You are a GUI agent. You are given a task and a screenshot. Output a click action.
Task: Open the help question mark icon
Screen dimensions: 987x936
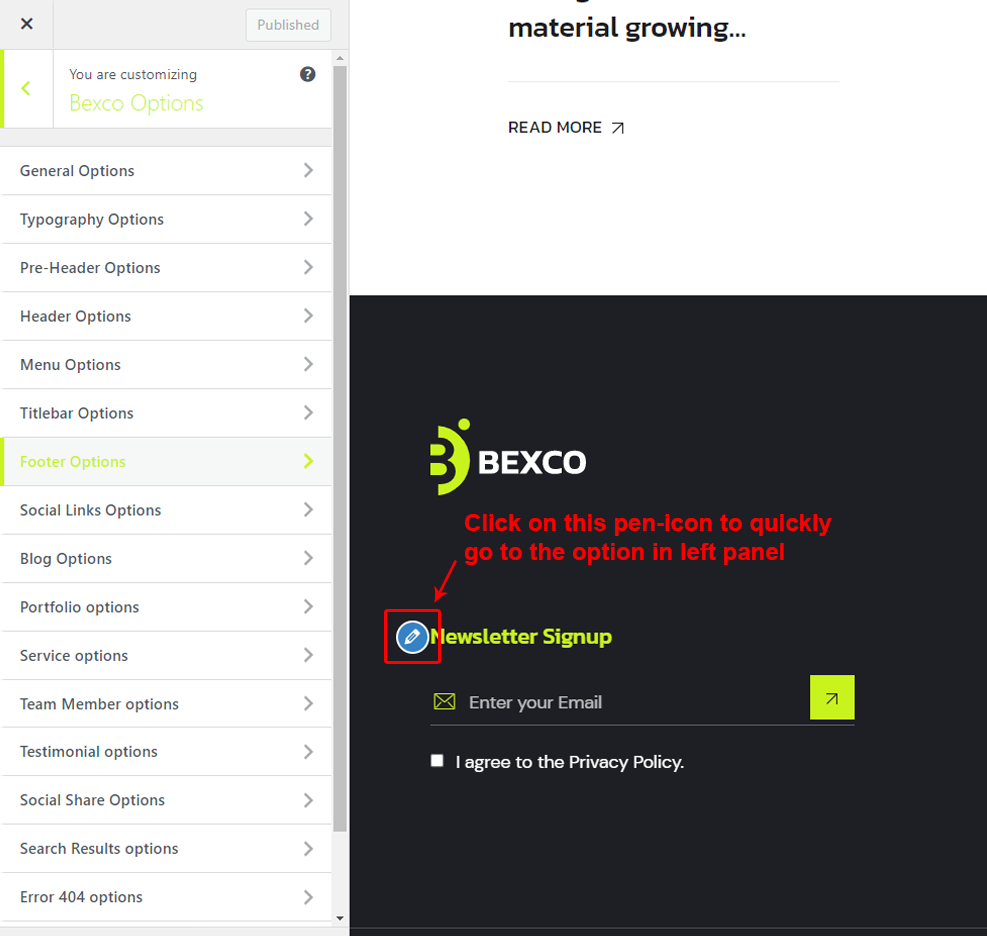308,74
